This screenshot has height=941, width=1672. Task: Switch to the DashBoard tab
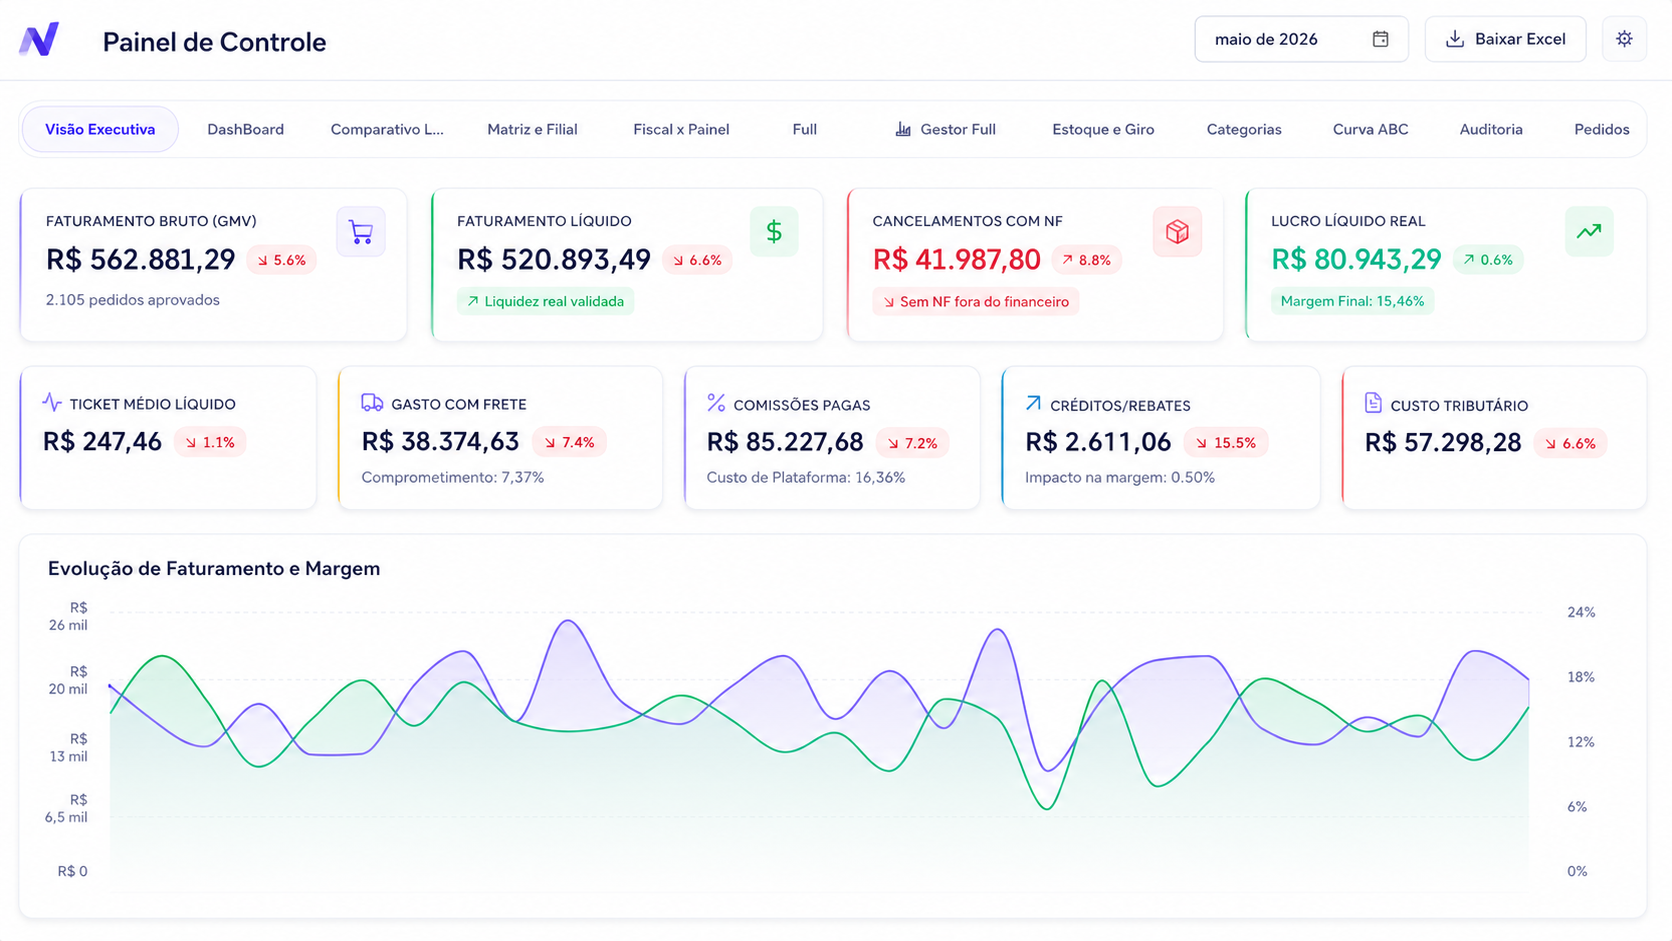245,129
